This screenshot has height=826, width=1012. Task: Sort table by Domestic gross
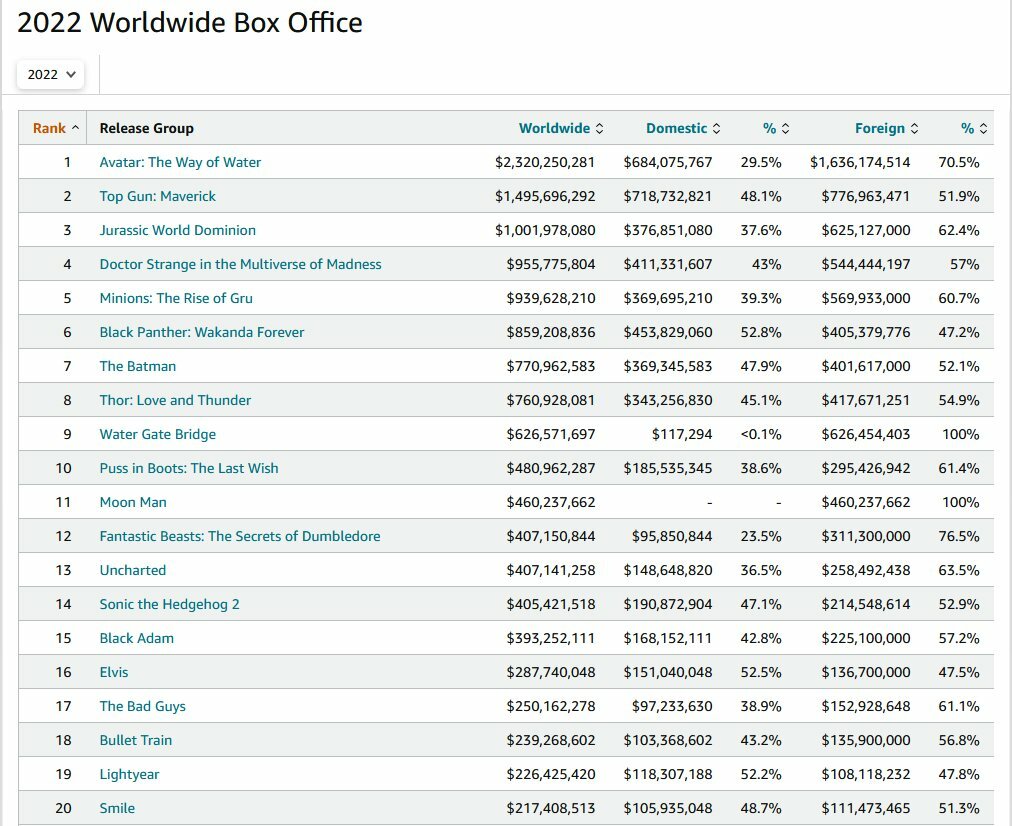click(x=683, y=128)
